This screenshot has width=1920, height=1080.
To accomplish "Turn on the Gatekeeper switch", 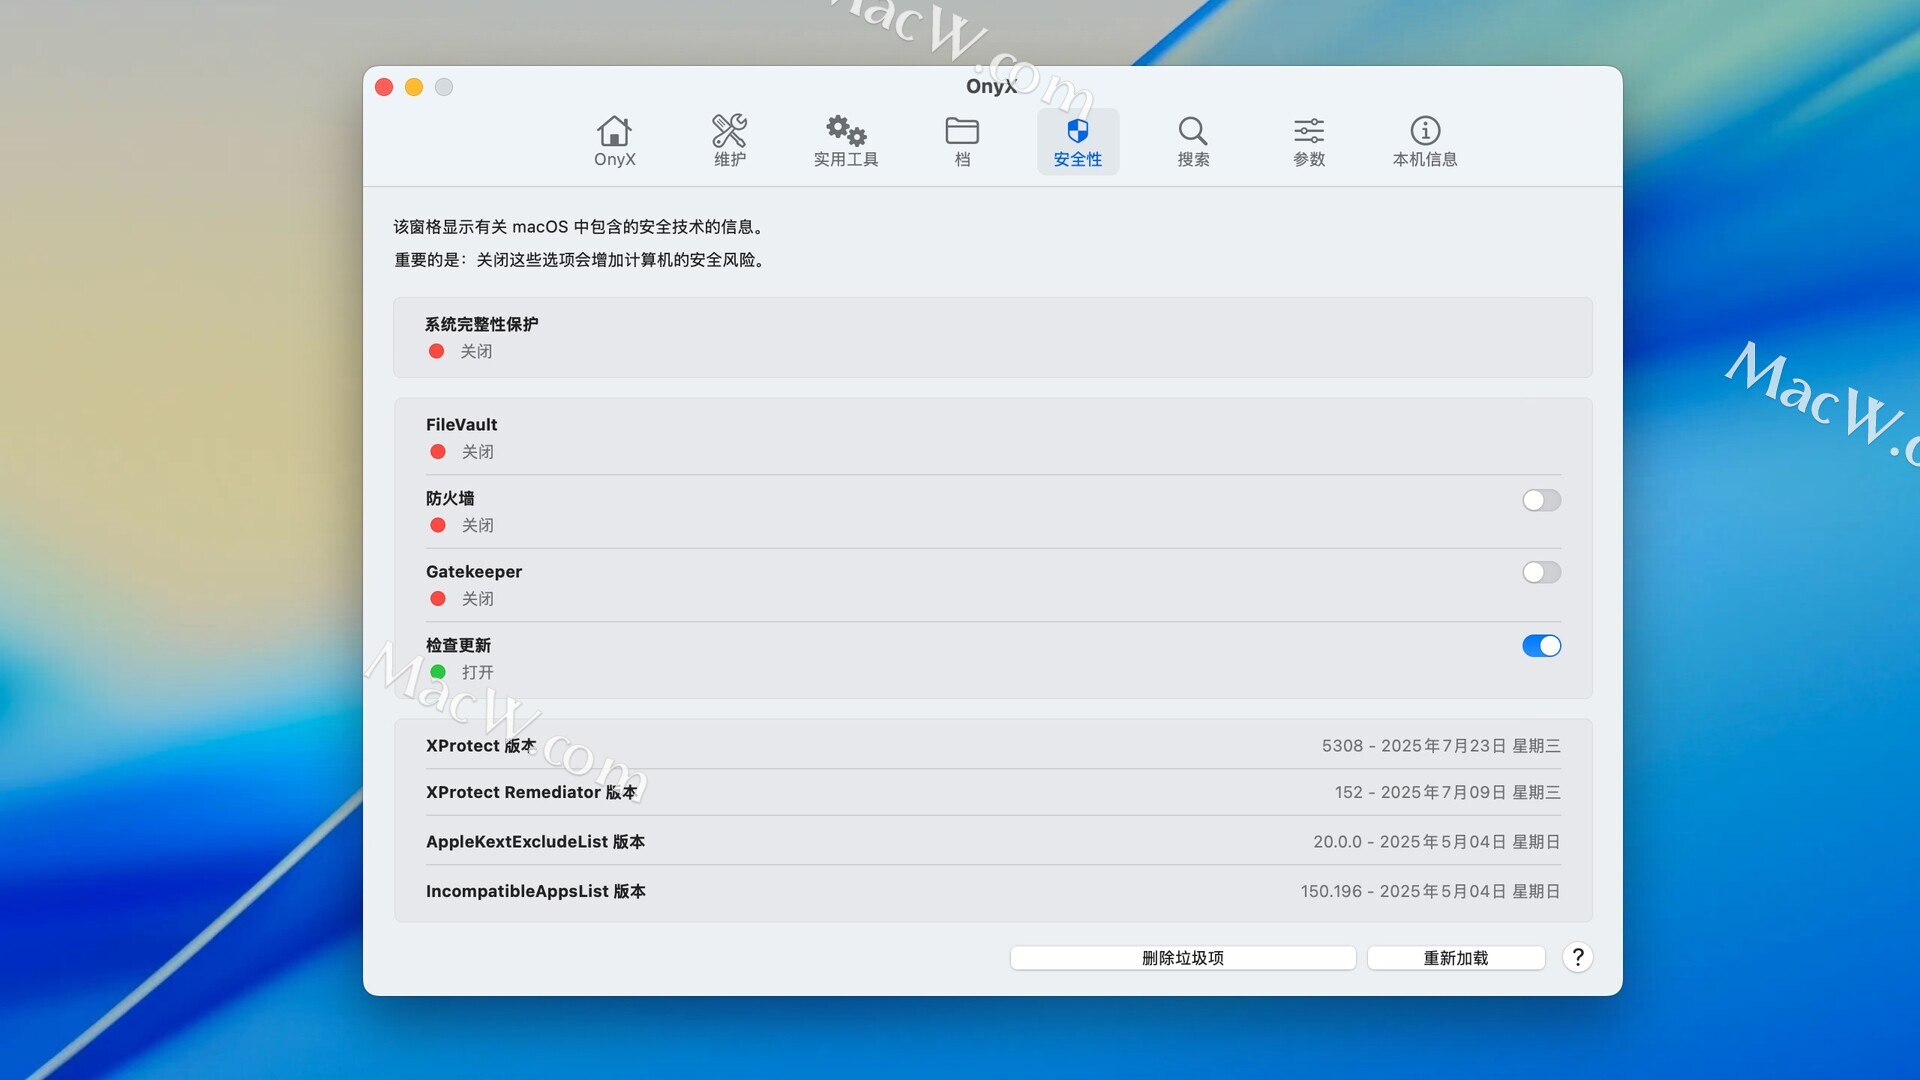I will (x=1541, y=572).
